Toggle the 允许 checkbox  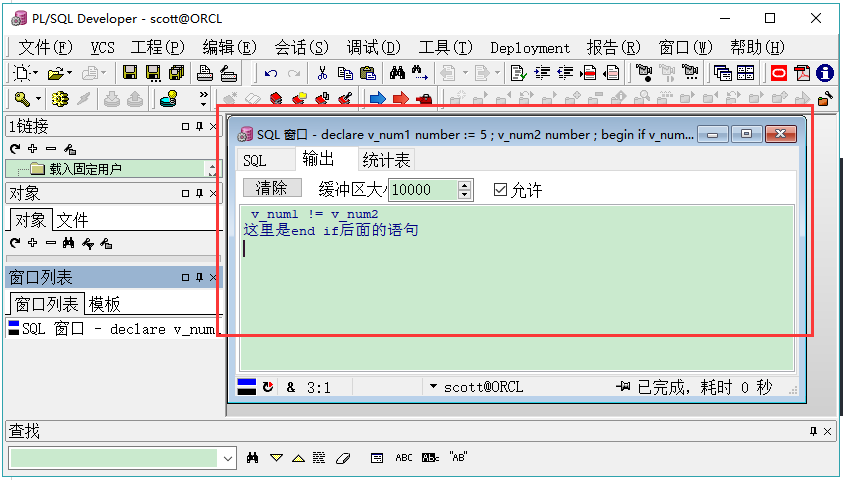(500, 189)
